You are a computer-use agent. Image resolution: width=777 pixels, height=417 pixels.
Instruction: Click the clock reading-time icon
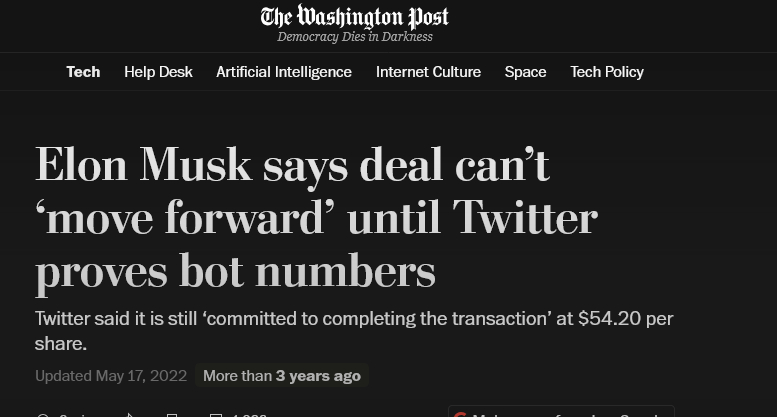(42, 414)
